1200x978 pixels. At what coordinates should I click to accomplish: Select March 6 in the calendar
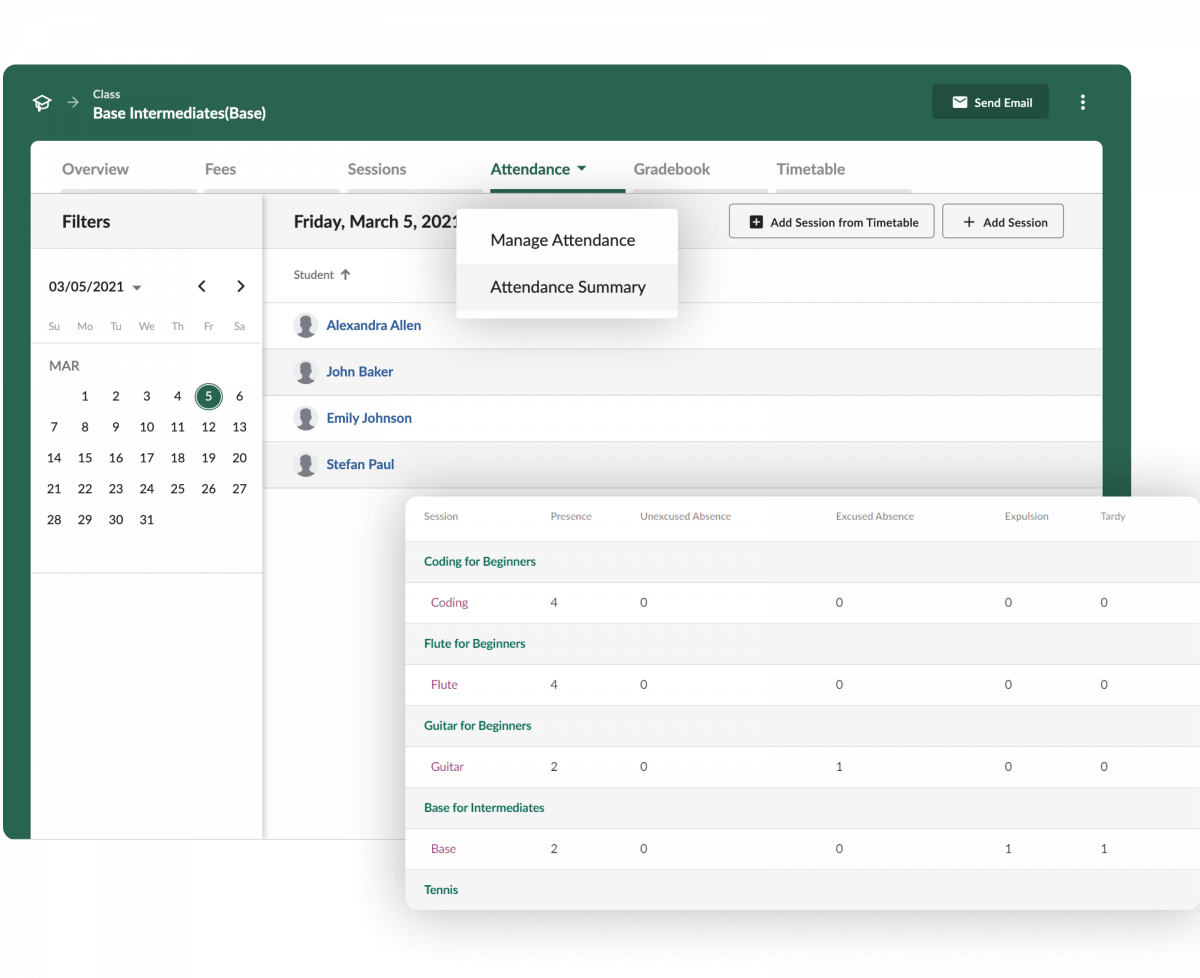239,396
